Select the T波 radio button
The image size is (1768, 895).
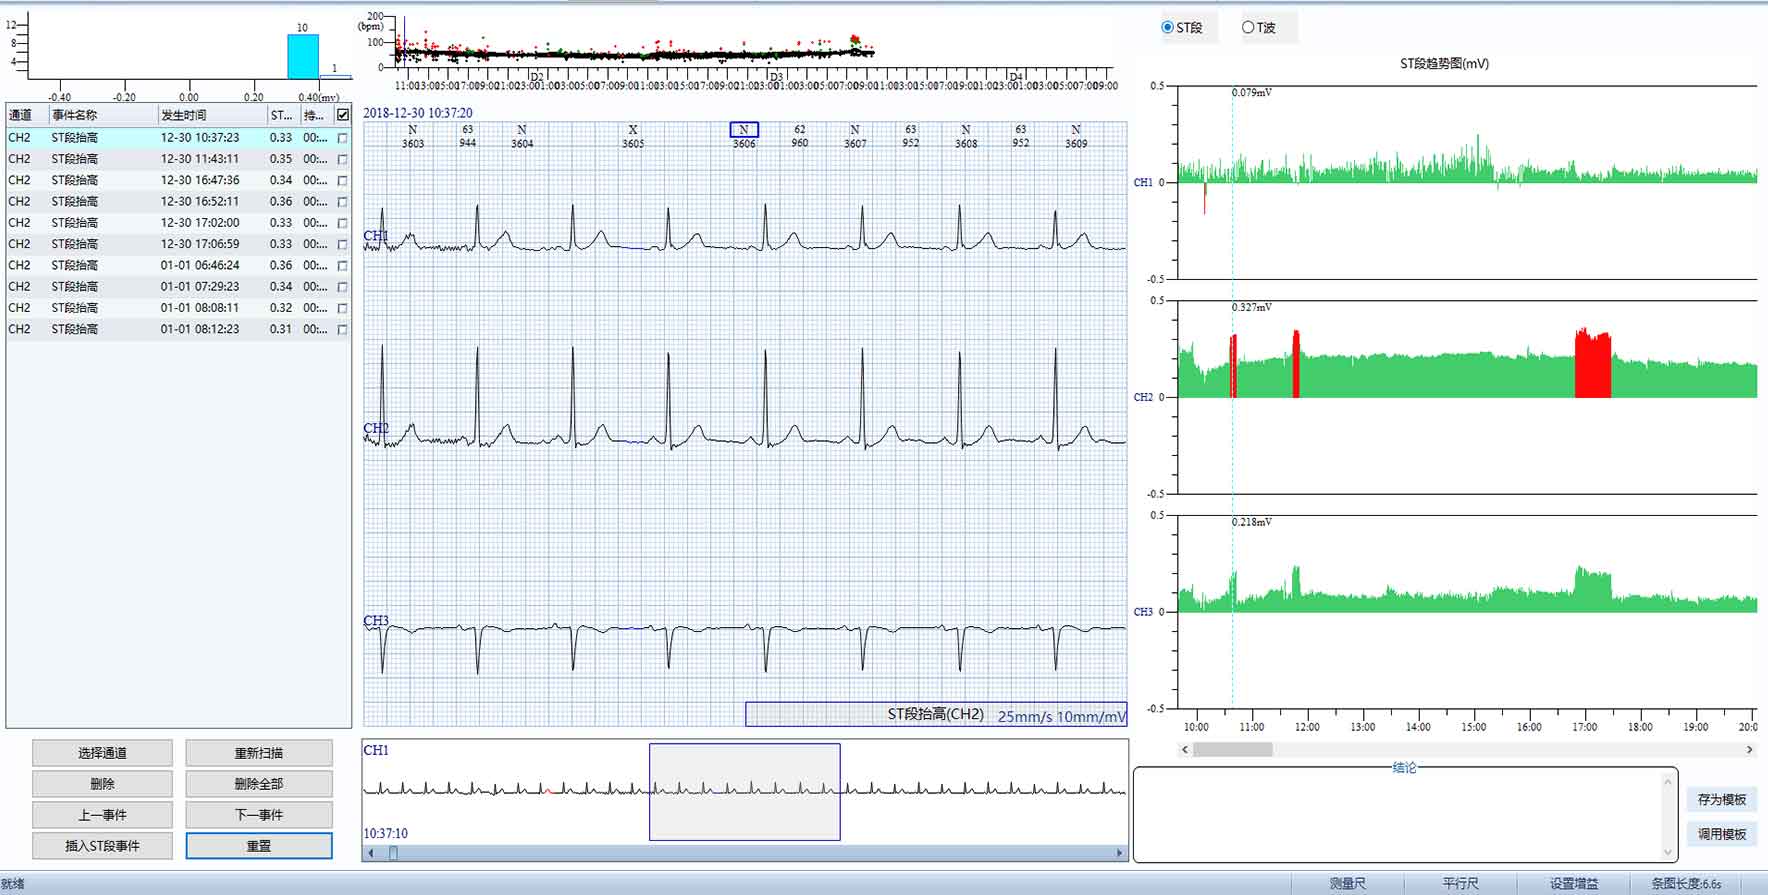(x=1248, y=28)
